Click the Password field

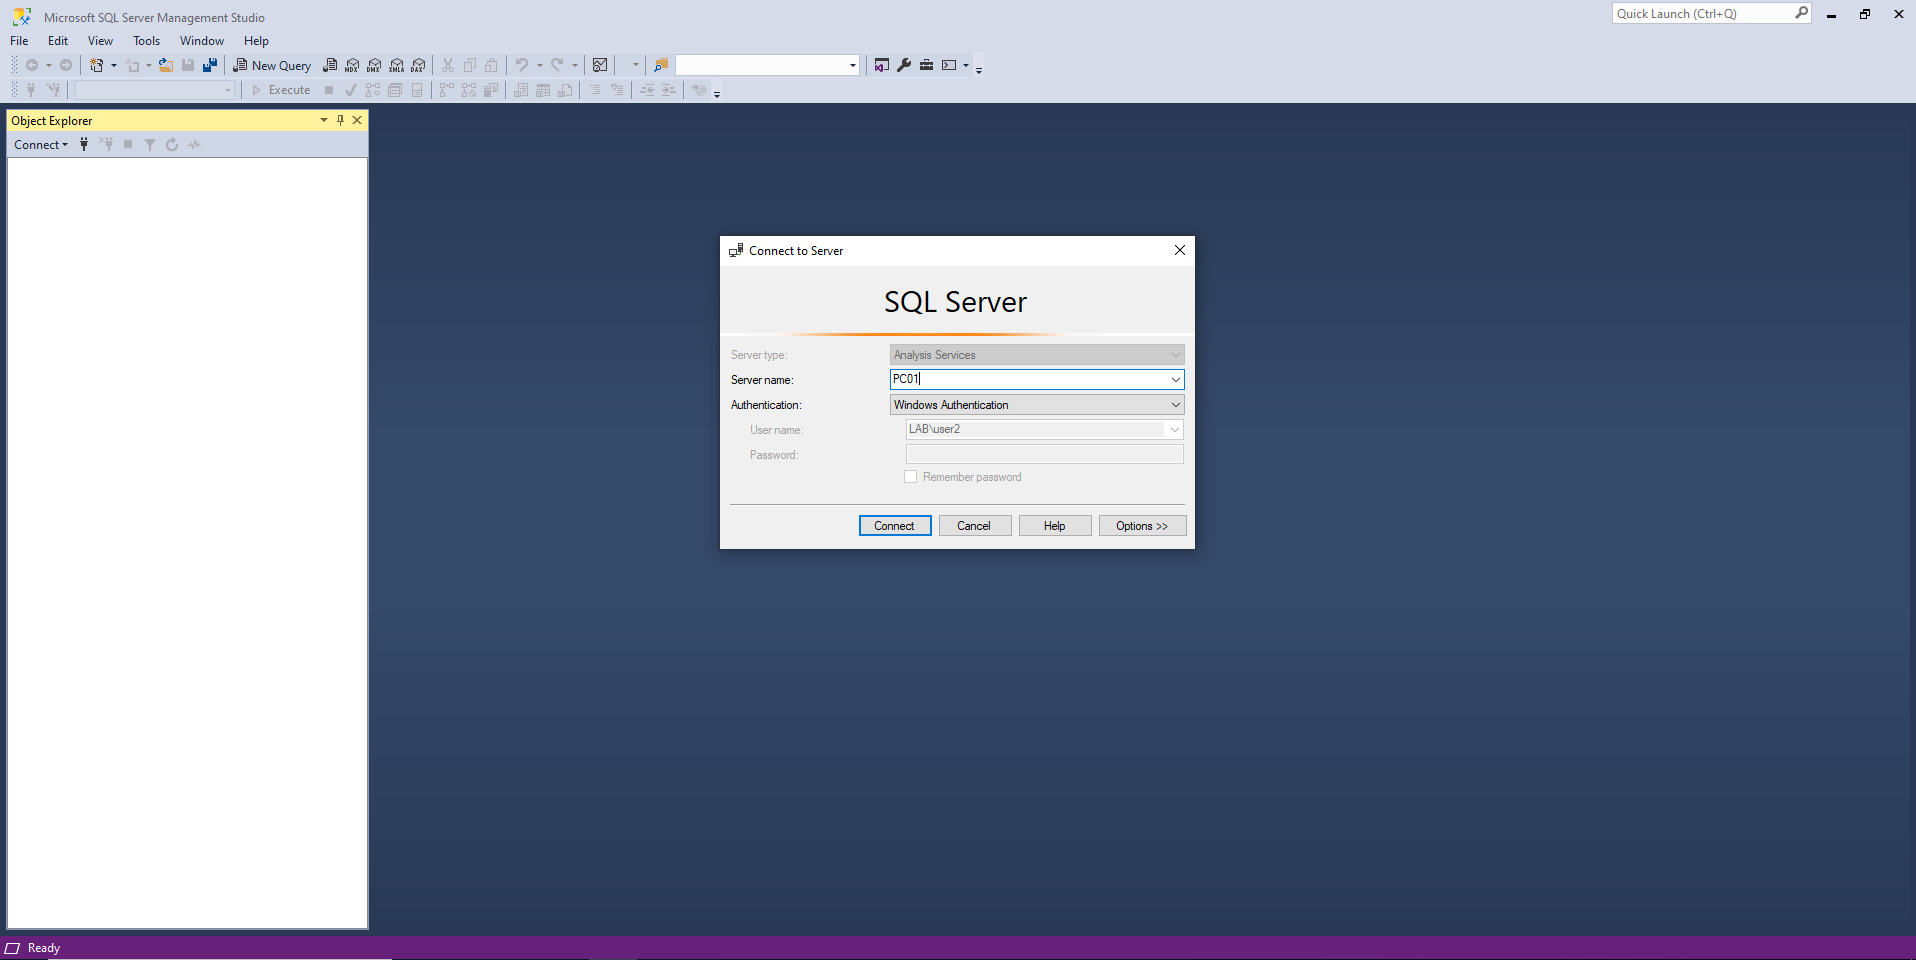(x=1045, y=454)
